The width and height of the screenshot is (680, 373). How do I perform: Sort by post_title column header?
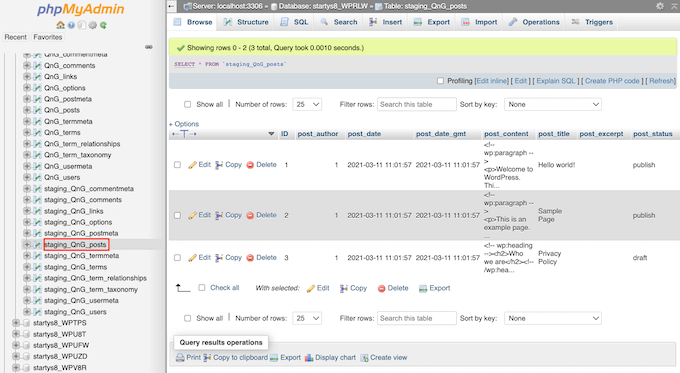tap(554, 134)
